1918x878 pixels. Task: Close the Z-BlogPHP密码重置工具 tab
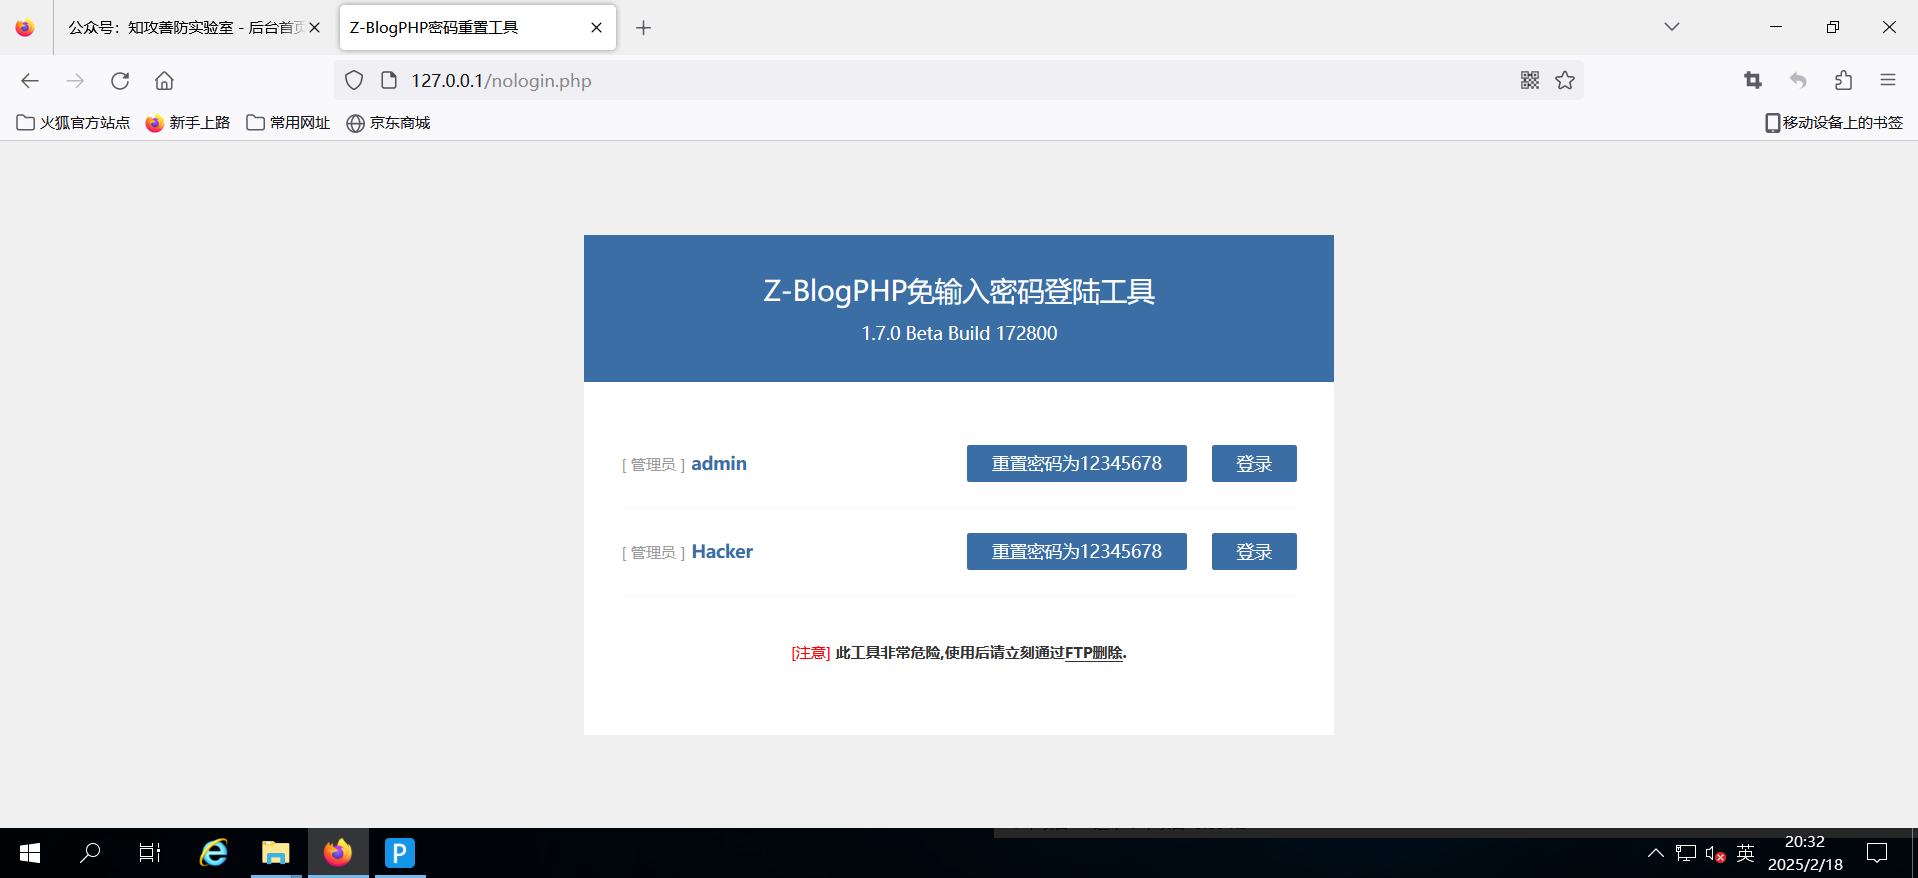click(x=596, y=28)
